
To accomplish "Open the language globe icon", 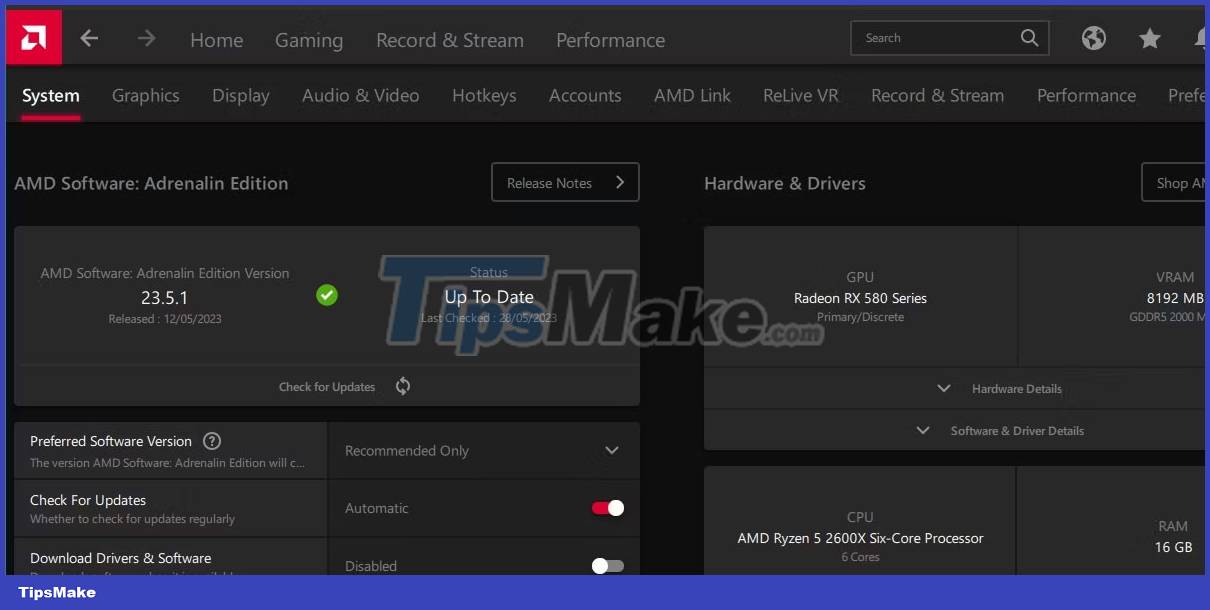I will [1093, 38].
